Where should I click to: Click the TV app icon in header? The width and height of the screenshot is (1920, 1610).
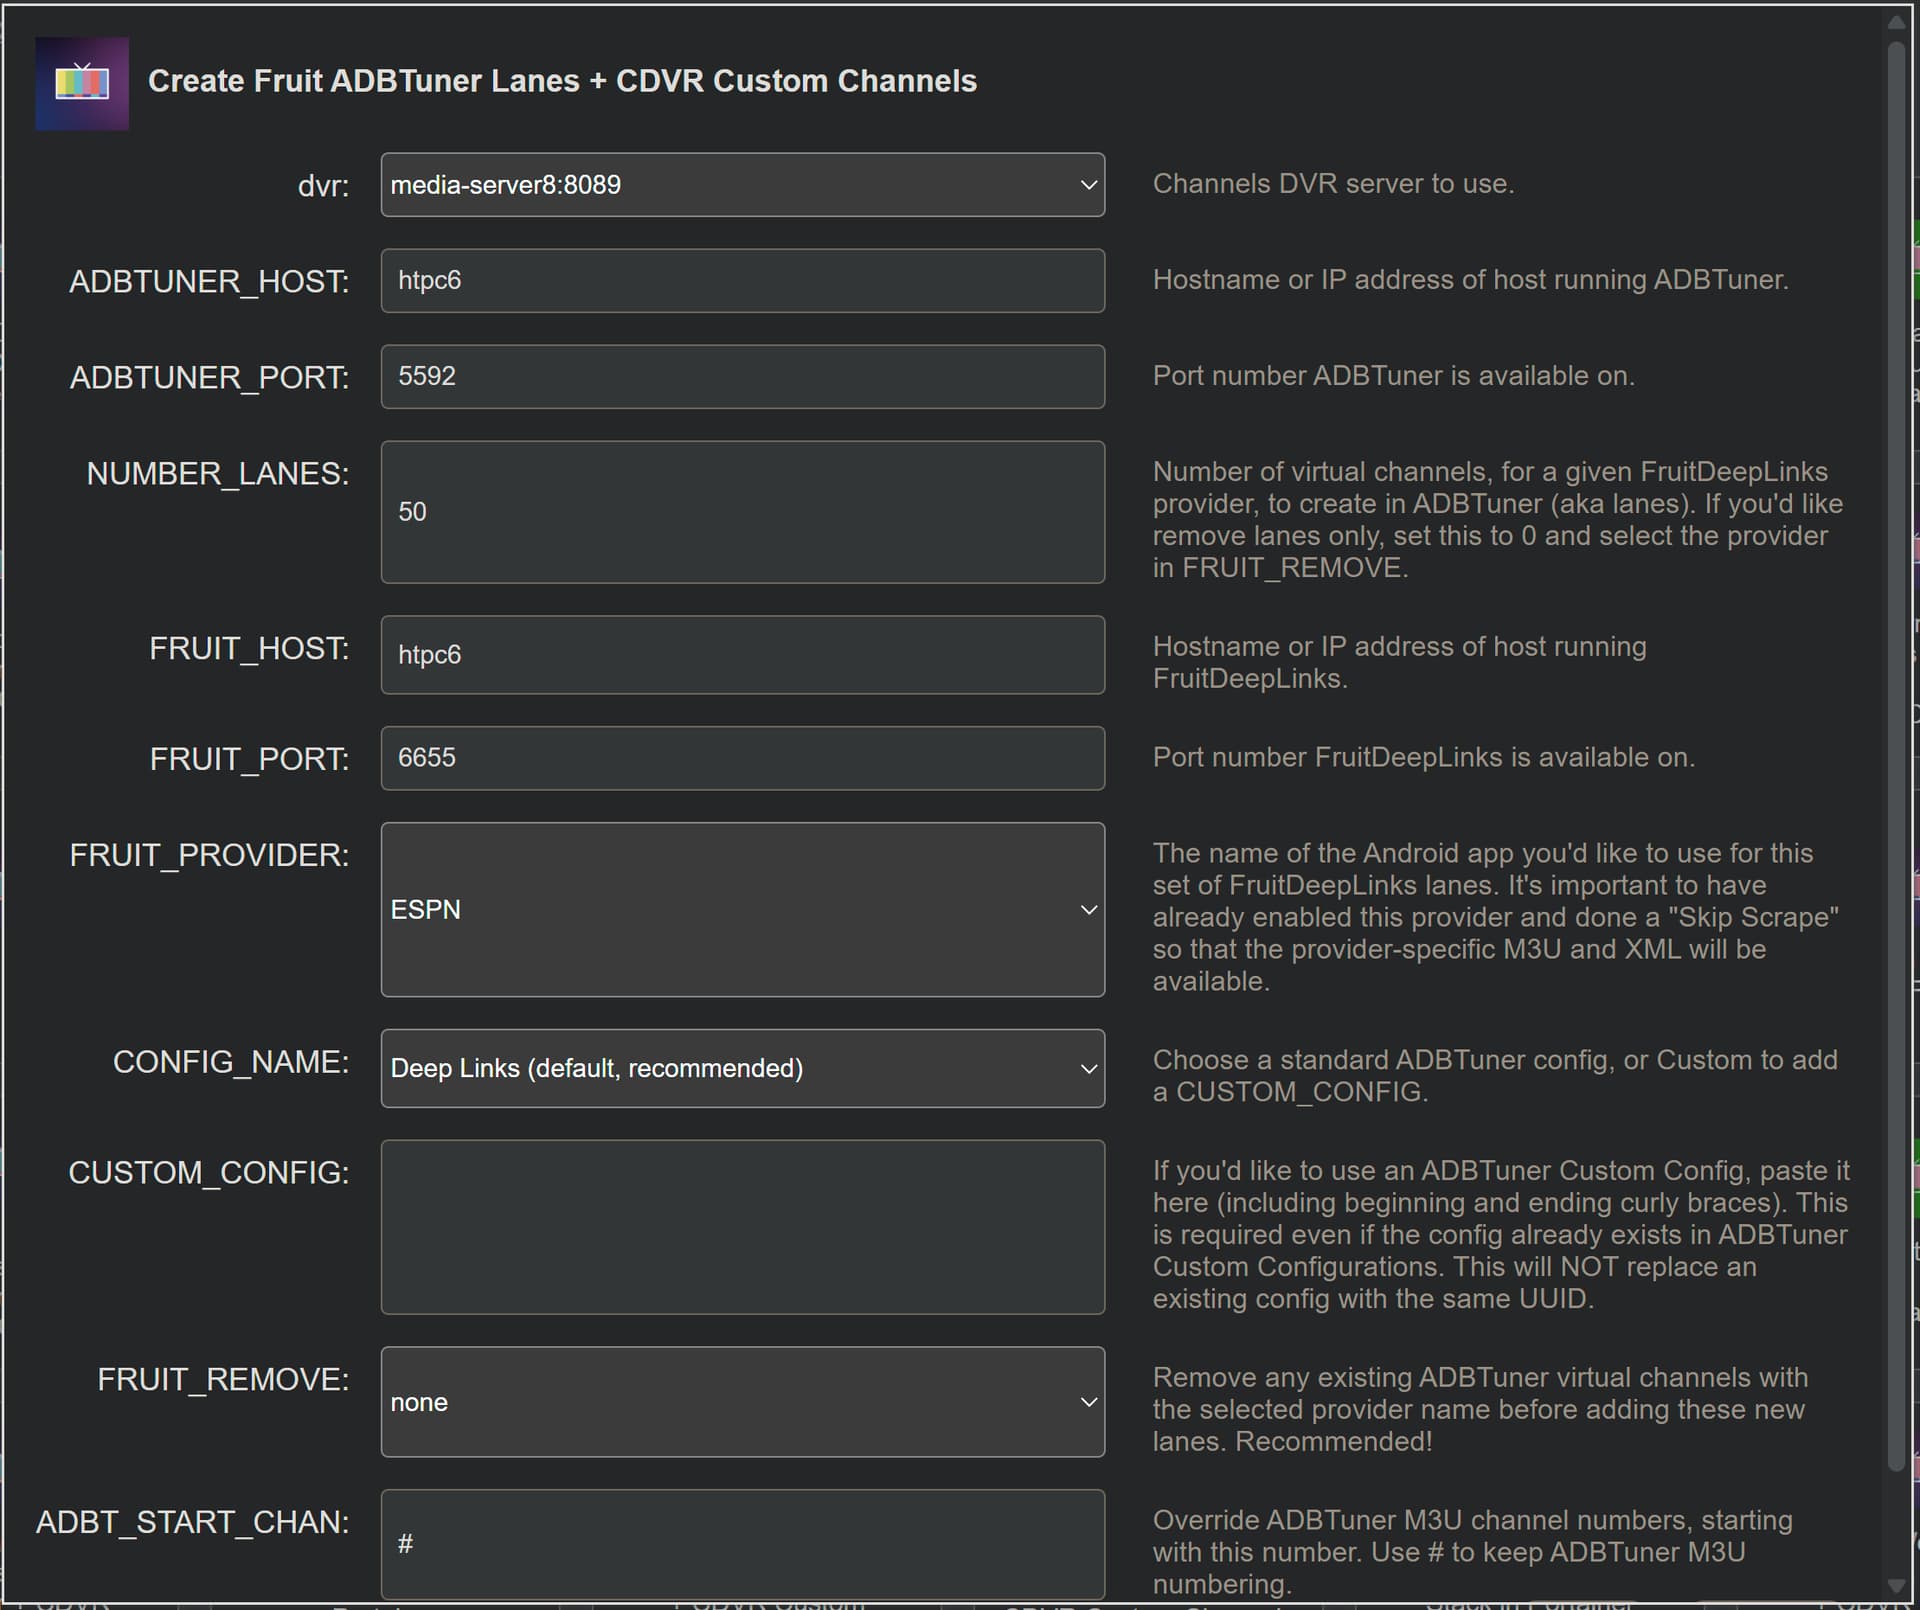click(x=82, y=83)
